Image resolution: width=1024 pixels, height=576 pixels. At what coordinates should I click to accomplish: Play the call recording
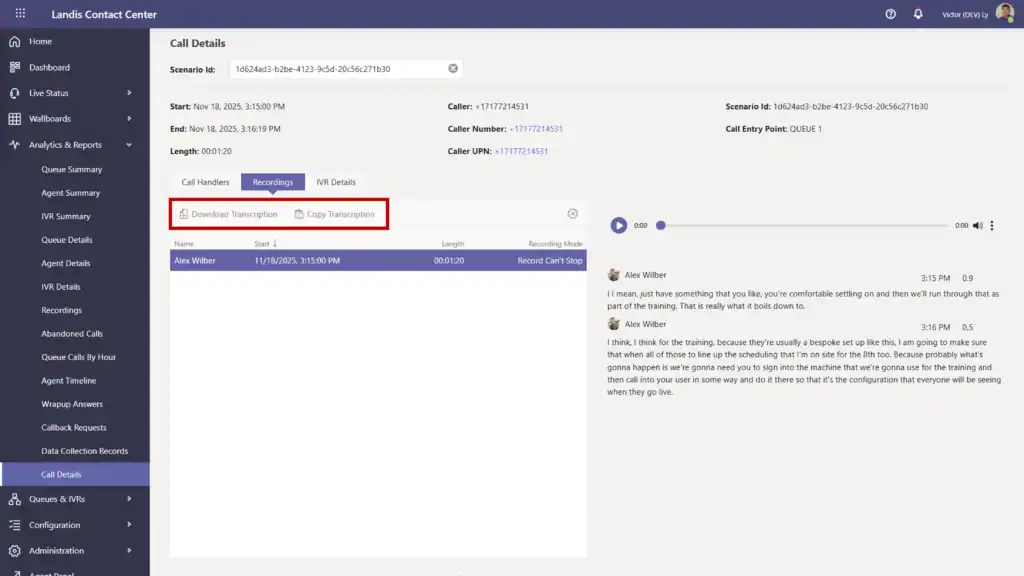coord(619,226)
